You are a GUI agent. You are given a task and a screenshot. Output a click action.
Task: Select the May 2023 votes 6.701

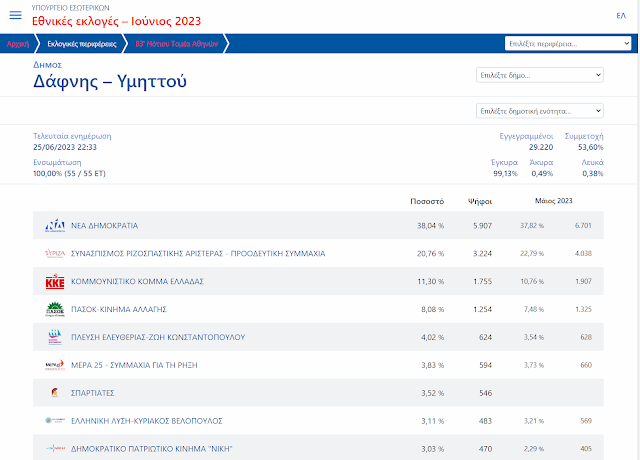(583, 225)
